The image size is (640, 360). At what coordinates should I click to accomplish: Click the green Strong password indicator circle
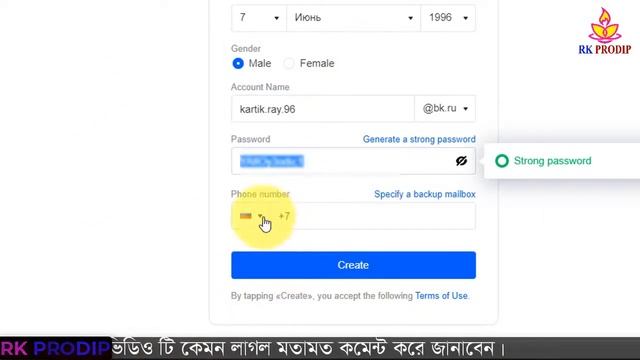point(502,161)
